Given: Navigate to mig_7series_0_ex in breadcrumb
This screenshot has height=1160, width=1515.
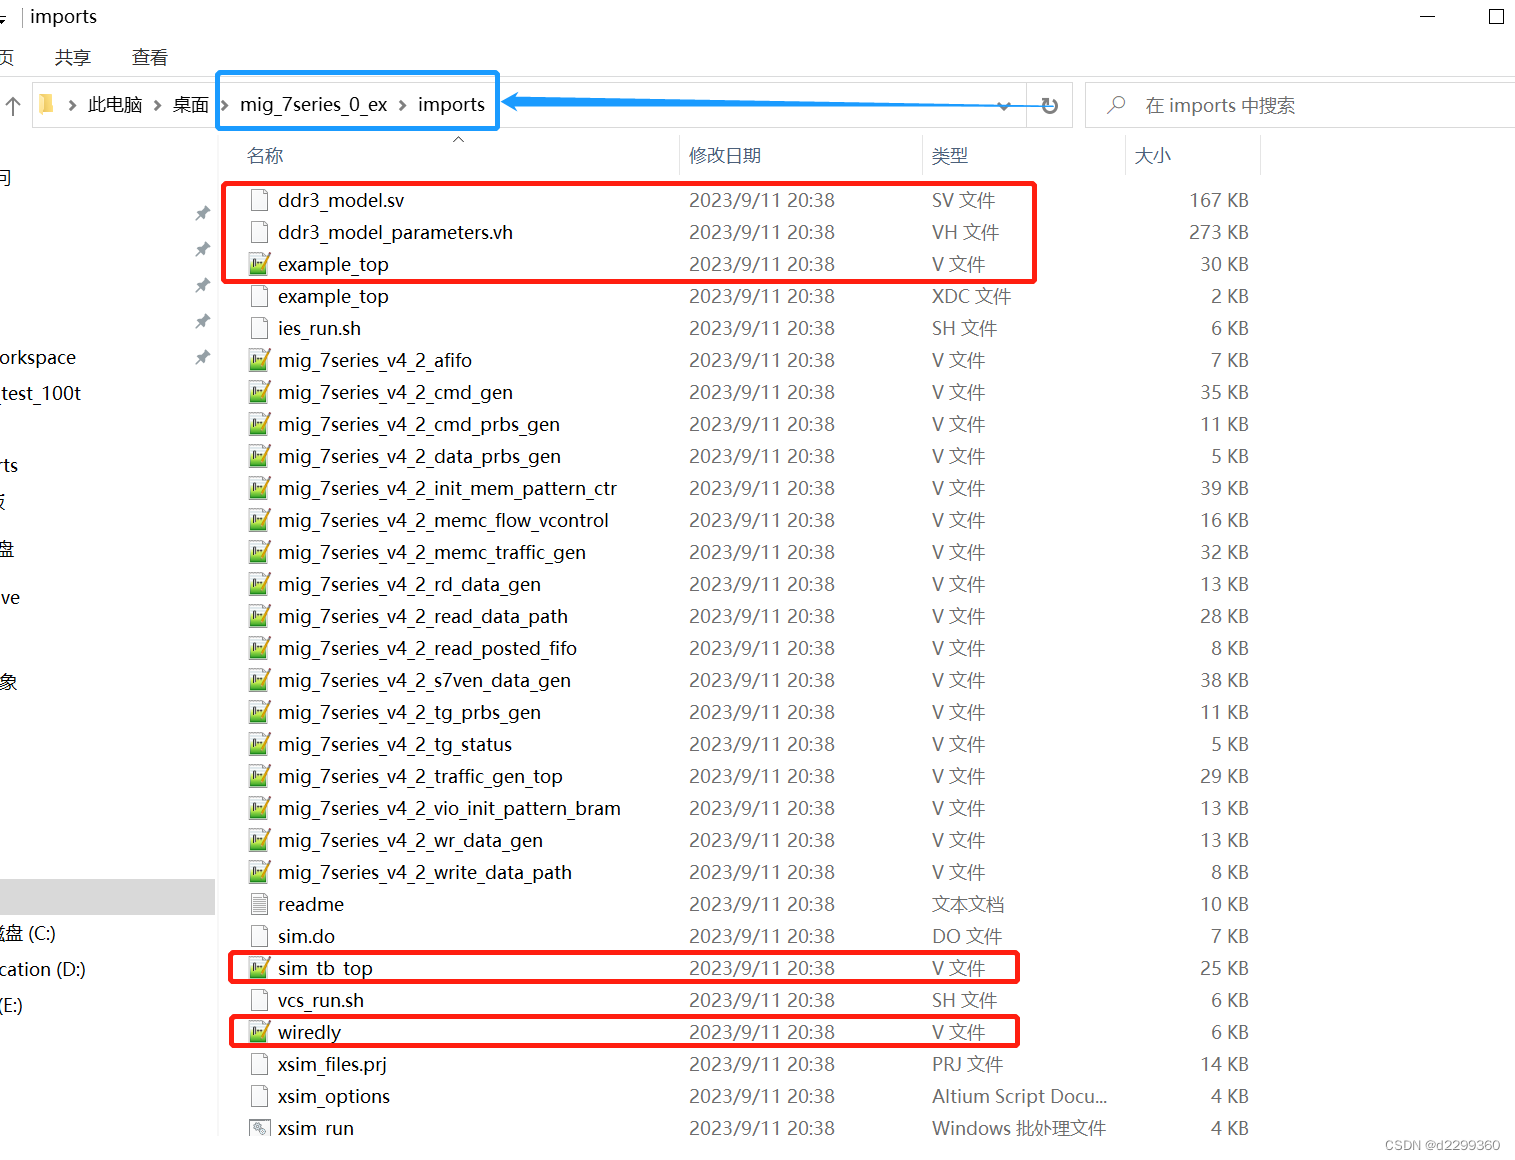Looking at the screenshot, I should (x=313, y=105).
